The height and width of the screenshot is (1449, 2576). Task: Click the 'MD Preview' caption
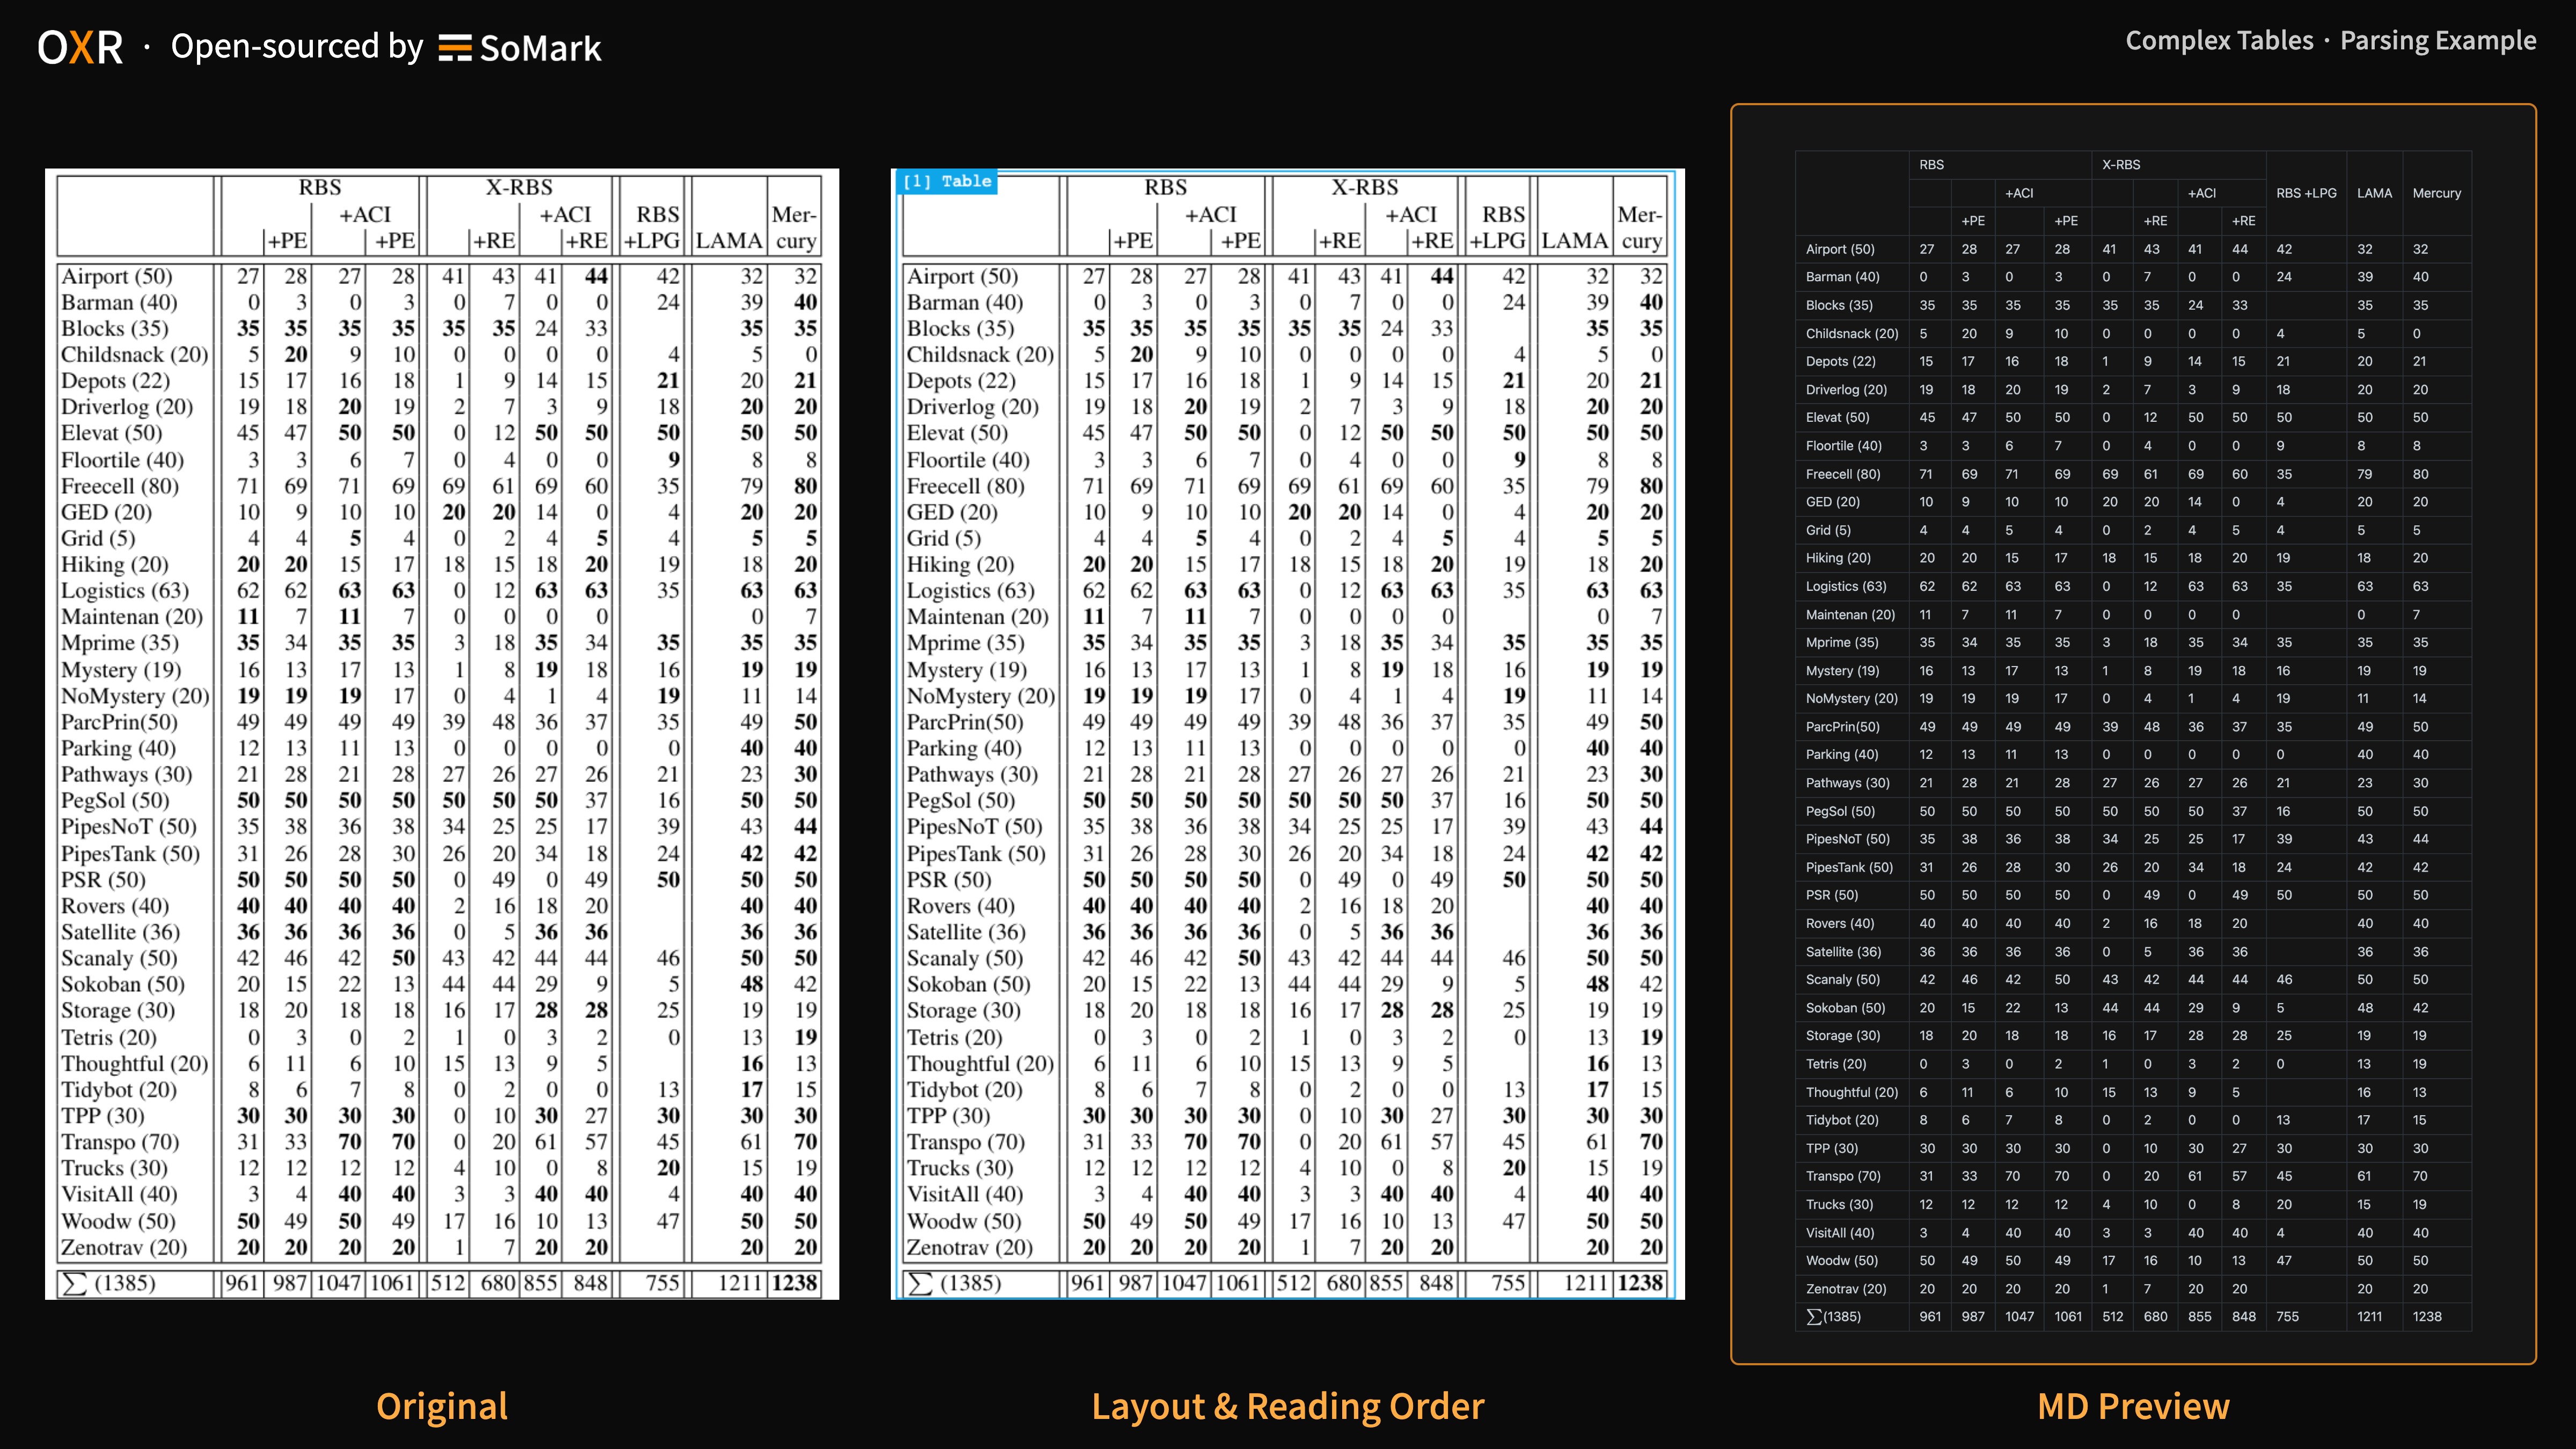[x=2133, y=1406]
